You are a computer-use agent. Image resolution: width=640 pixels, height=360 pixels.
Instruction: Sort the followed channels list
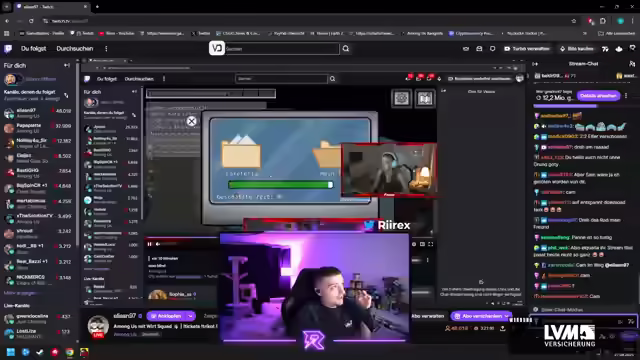pos(66,95)
